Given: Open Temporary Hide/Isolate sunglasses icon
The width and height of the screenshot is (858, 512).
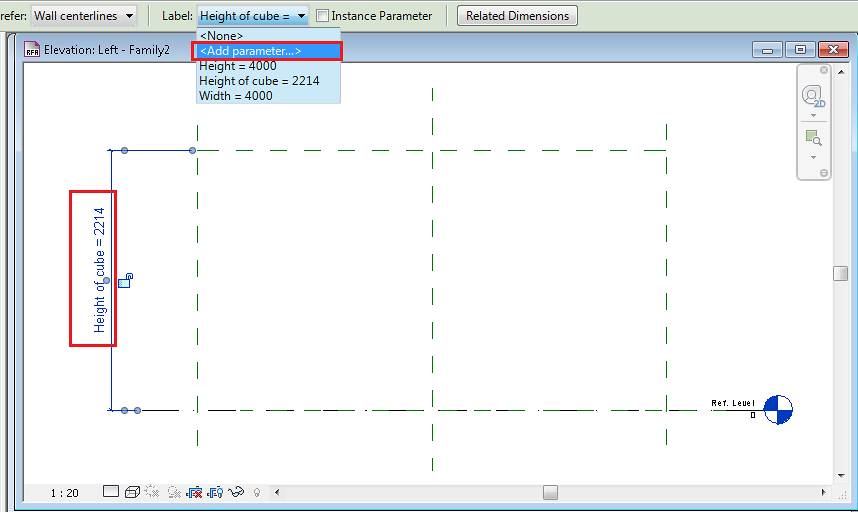Looking at the screenshot, I should tap(236, 492).
